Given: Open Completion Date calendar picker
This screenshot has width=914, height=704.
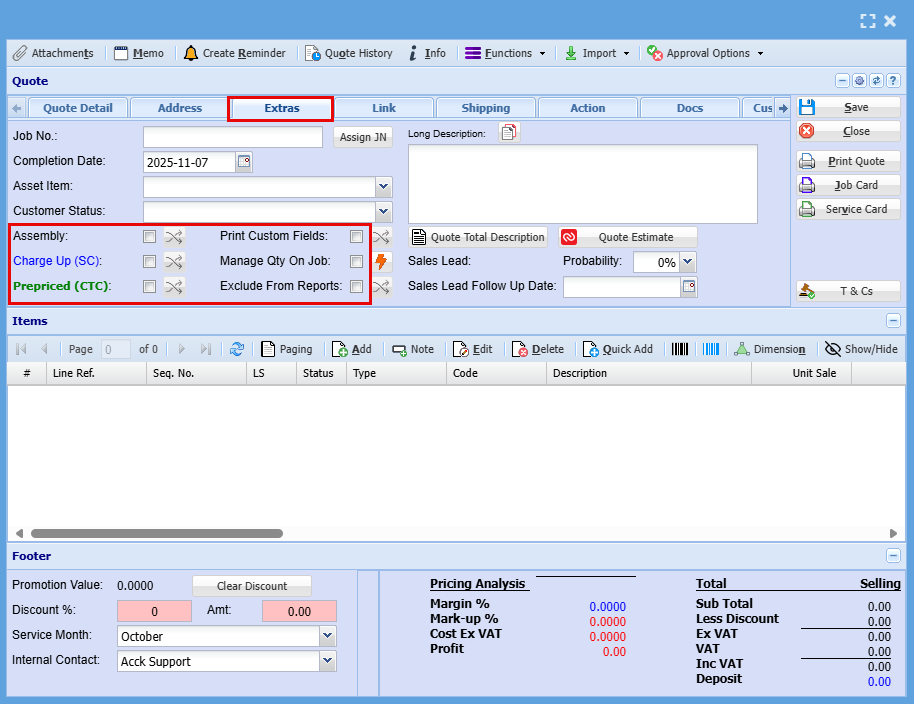Looking at the screenshot, I should pos(244,162).
